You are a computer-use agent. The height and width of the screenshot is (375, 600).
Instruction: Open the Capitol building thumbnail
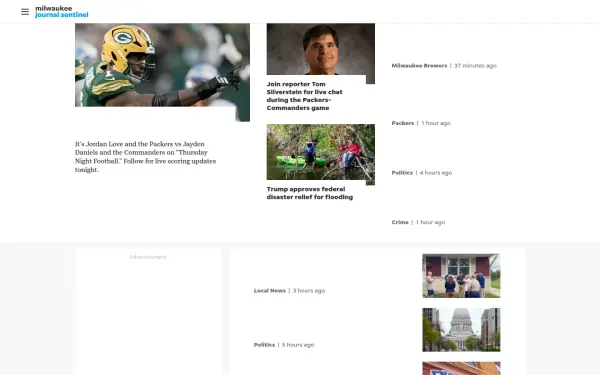pyautogui.click(x=461, y=330)
